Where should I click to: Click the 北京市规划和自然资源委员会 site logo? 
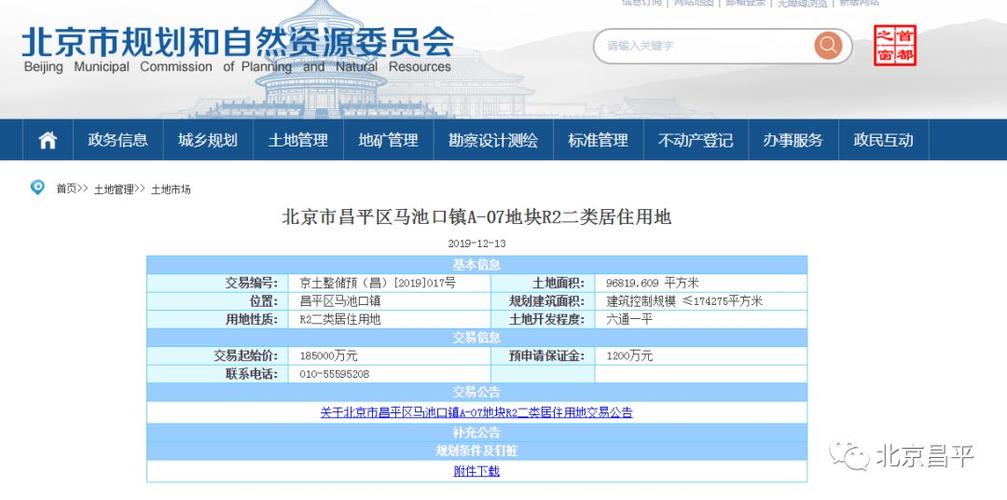pos(238,49)
